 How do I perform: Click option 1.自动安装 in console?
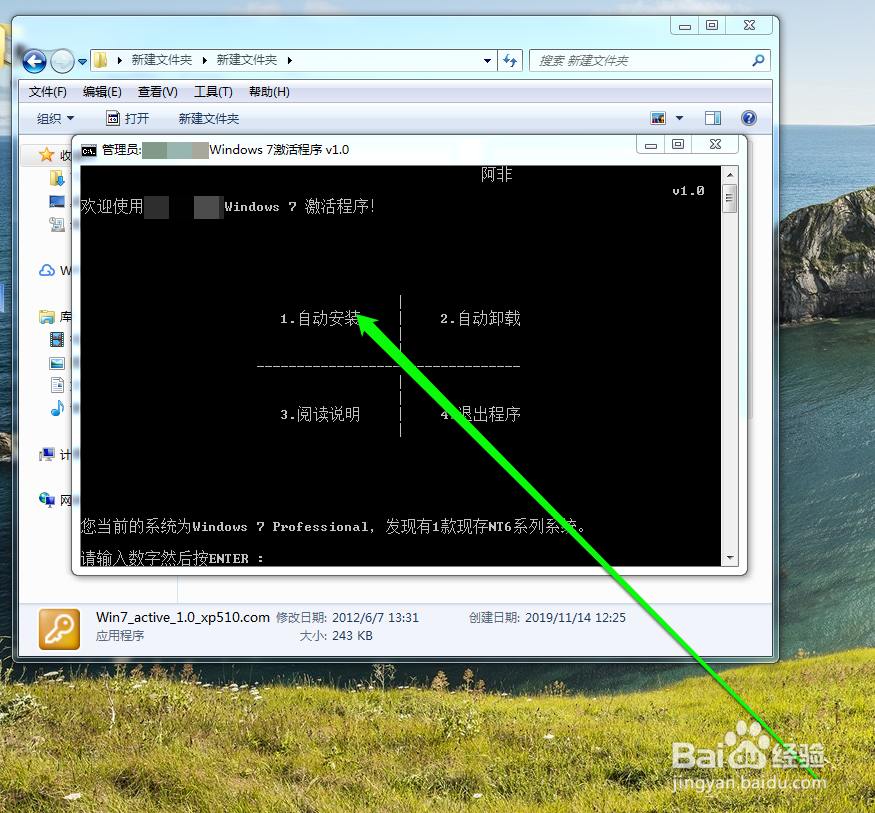[x=320, y=318]
